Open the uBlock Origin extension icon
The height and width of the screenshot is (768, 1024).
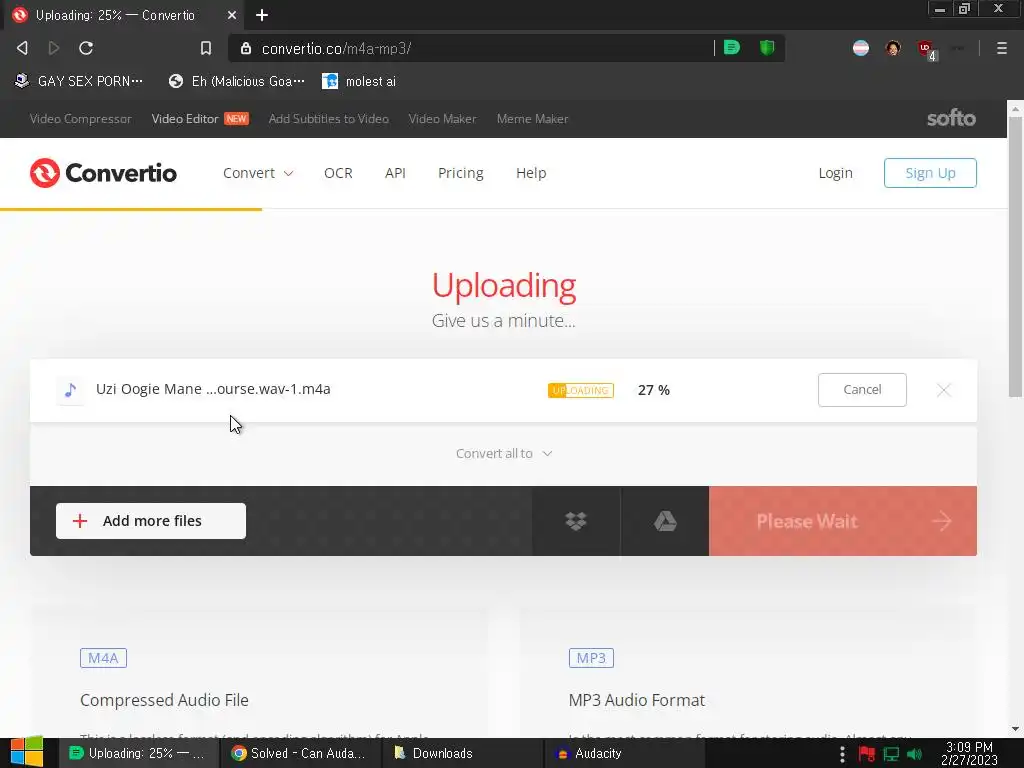(x=926, y=49)
